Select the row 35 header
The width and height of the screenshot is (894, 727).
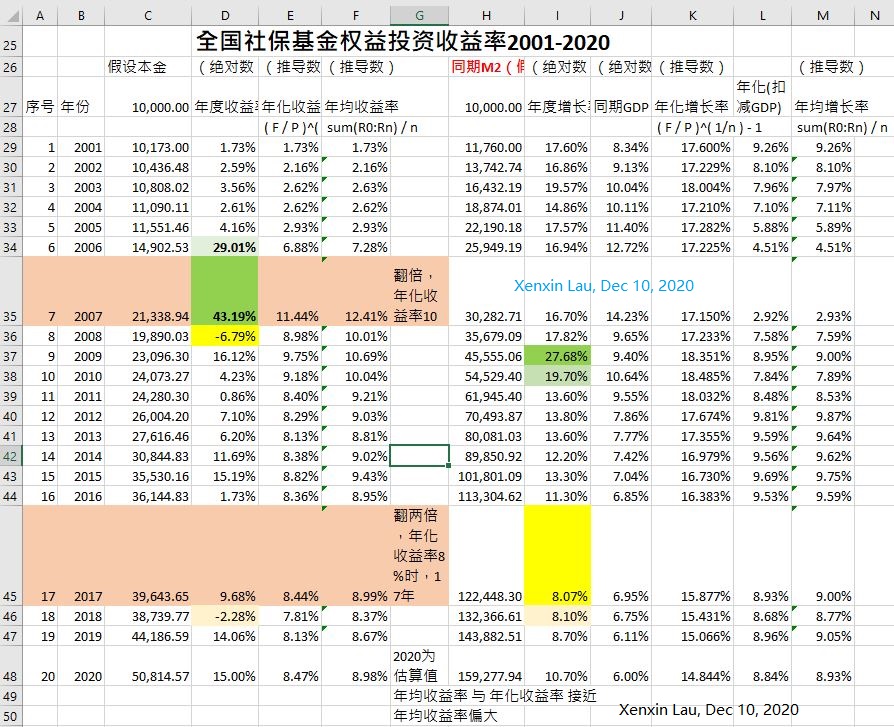tap(10, 316)
